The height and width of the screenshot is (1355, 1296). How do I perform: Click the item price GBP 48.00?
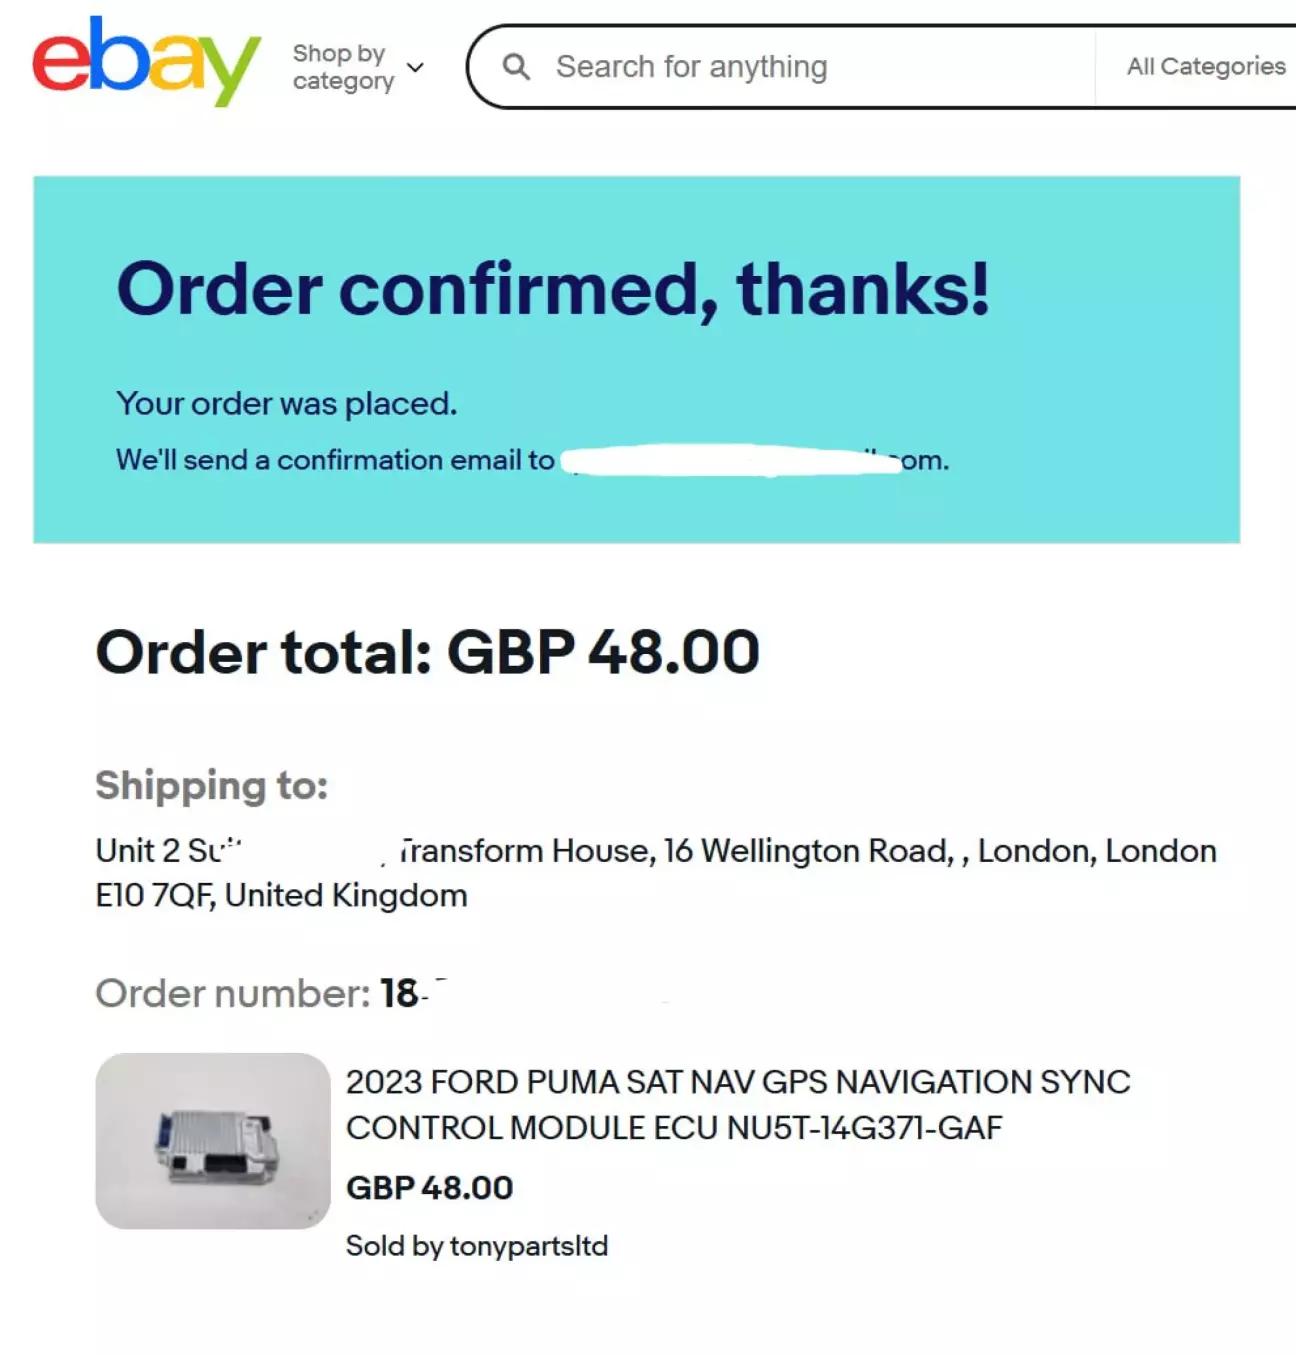429,1188
